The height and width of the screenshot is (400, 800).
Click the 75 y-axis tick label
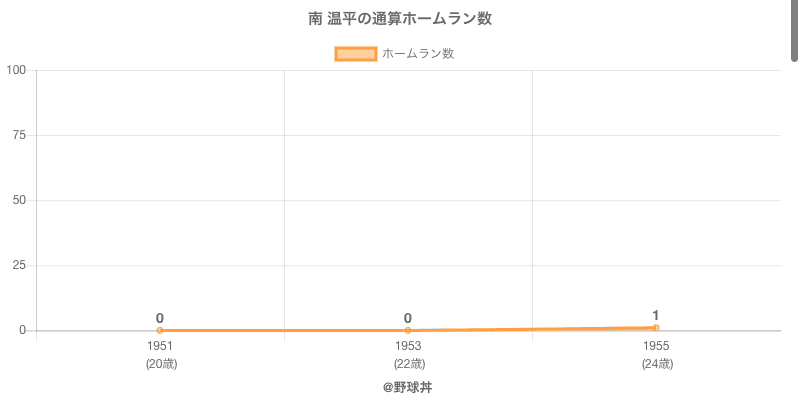click(x=19, y=135)
